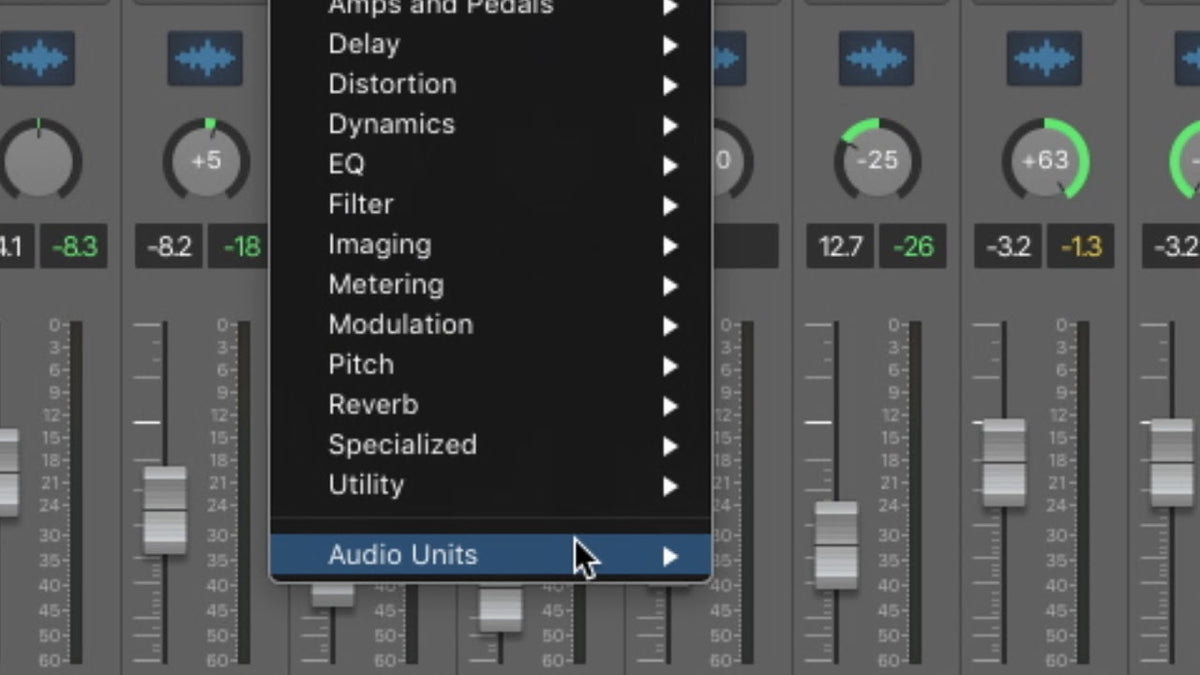The height and width of the screenshot is (675, 1200).
Task: Click the green -26 peak level display
Action: [x=913, y=246]
